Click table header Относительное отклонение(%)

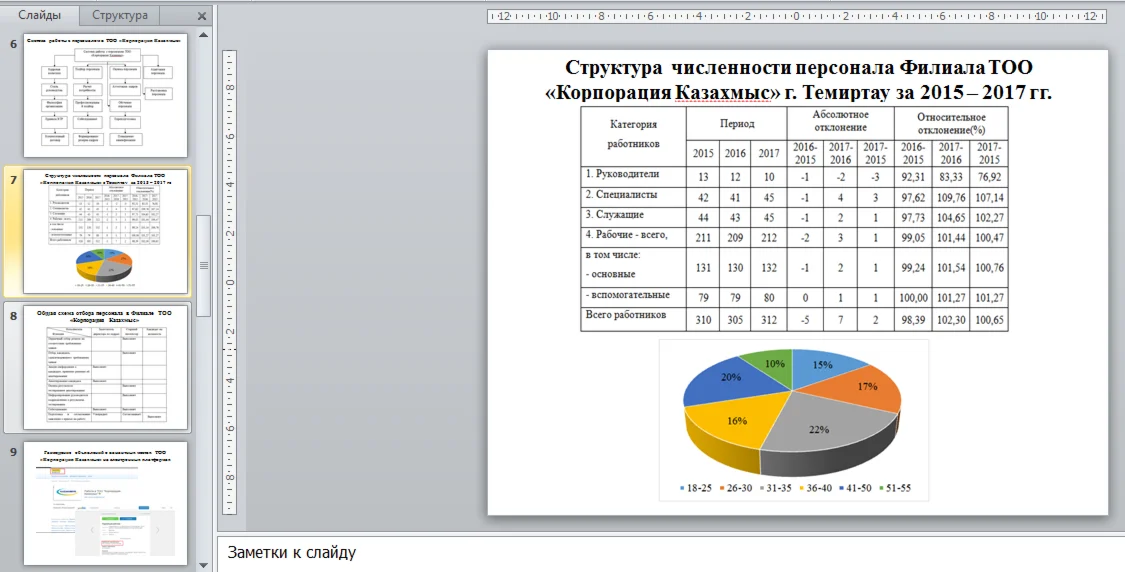coord(951,123)
